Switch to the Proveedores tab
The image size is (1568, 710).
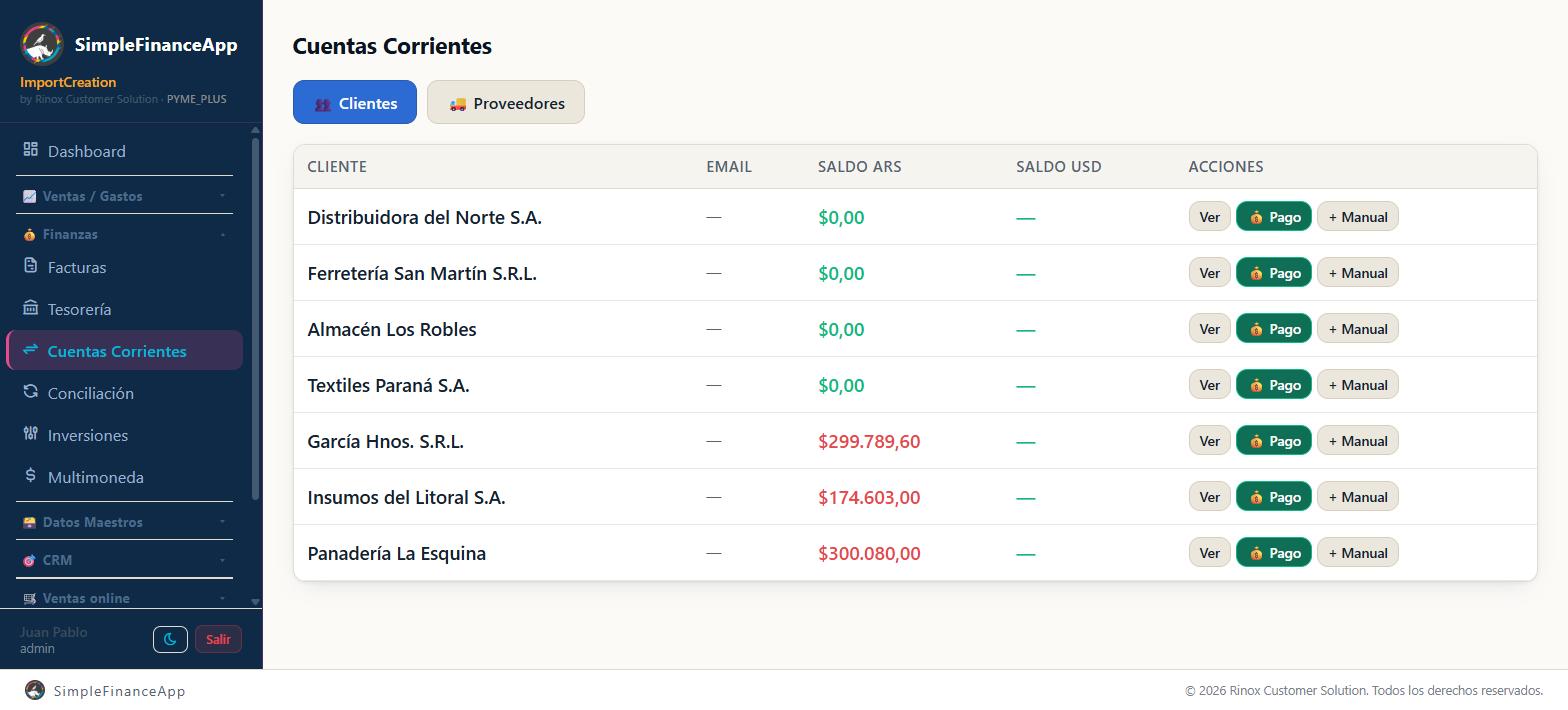pyautogui.click(x=506, y=102)
